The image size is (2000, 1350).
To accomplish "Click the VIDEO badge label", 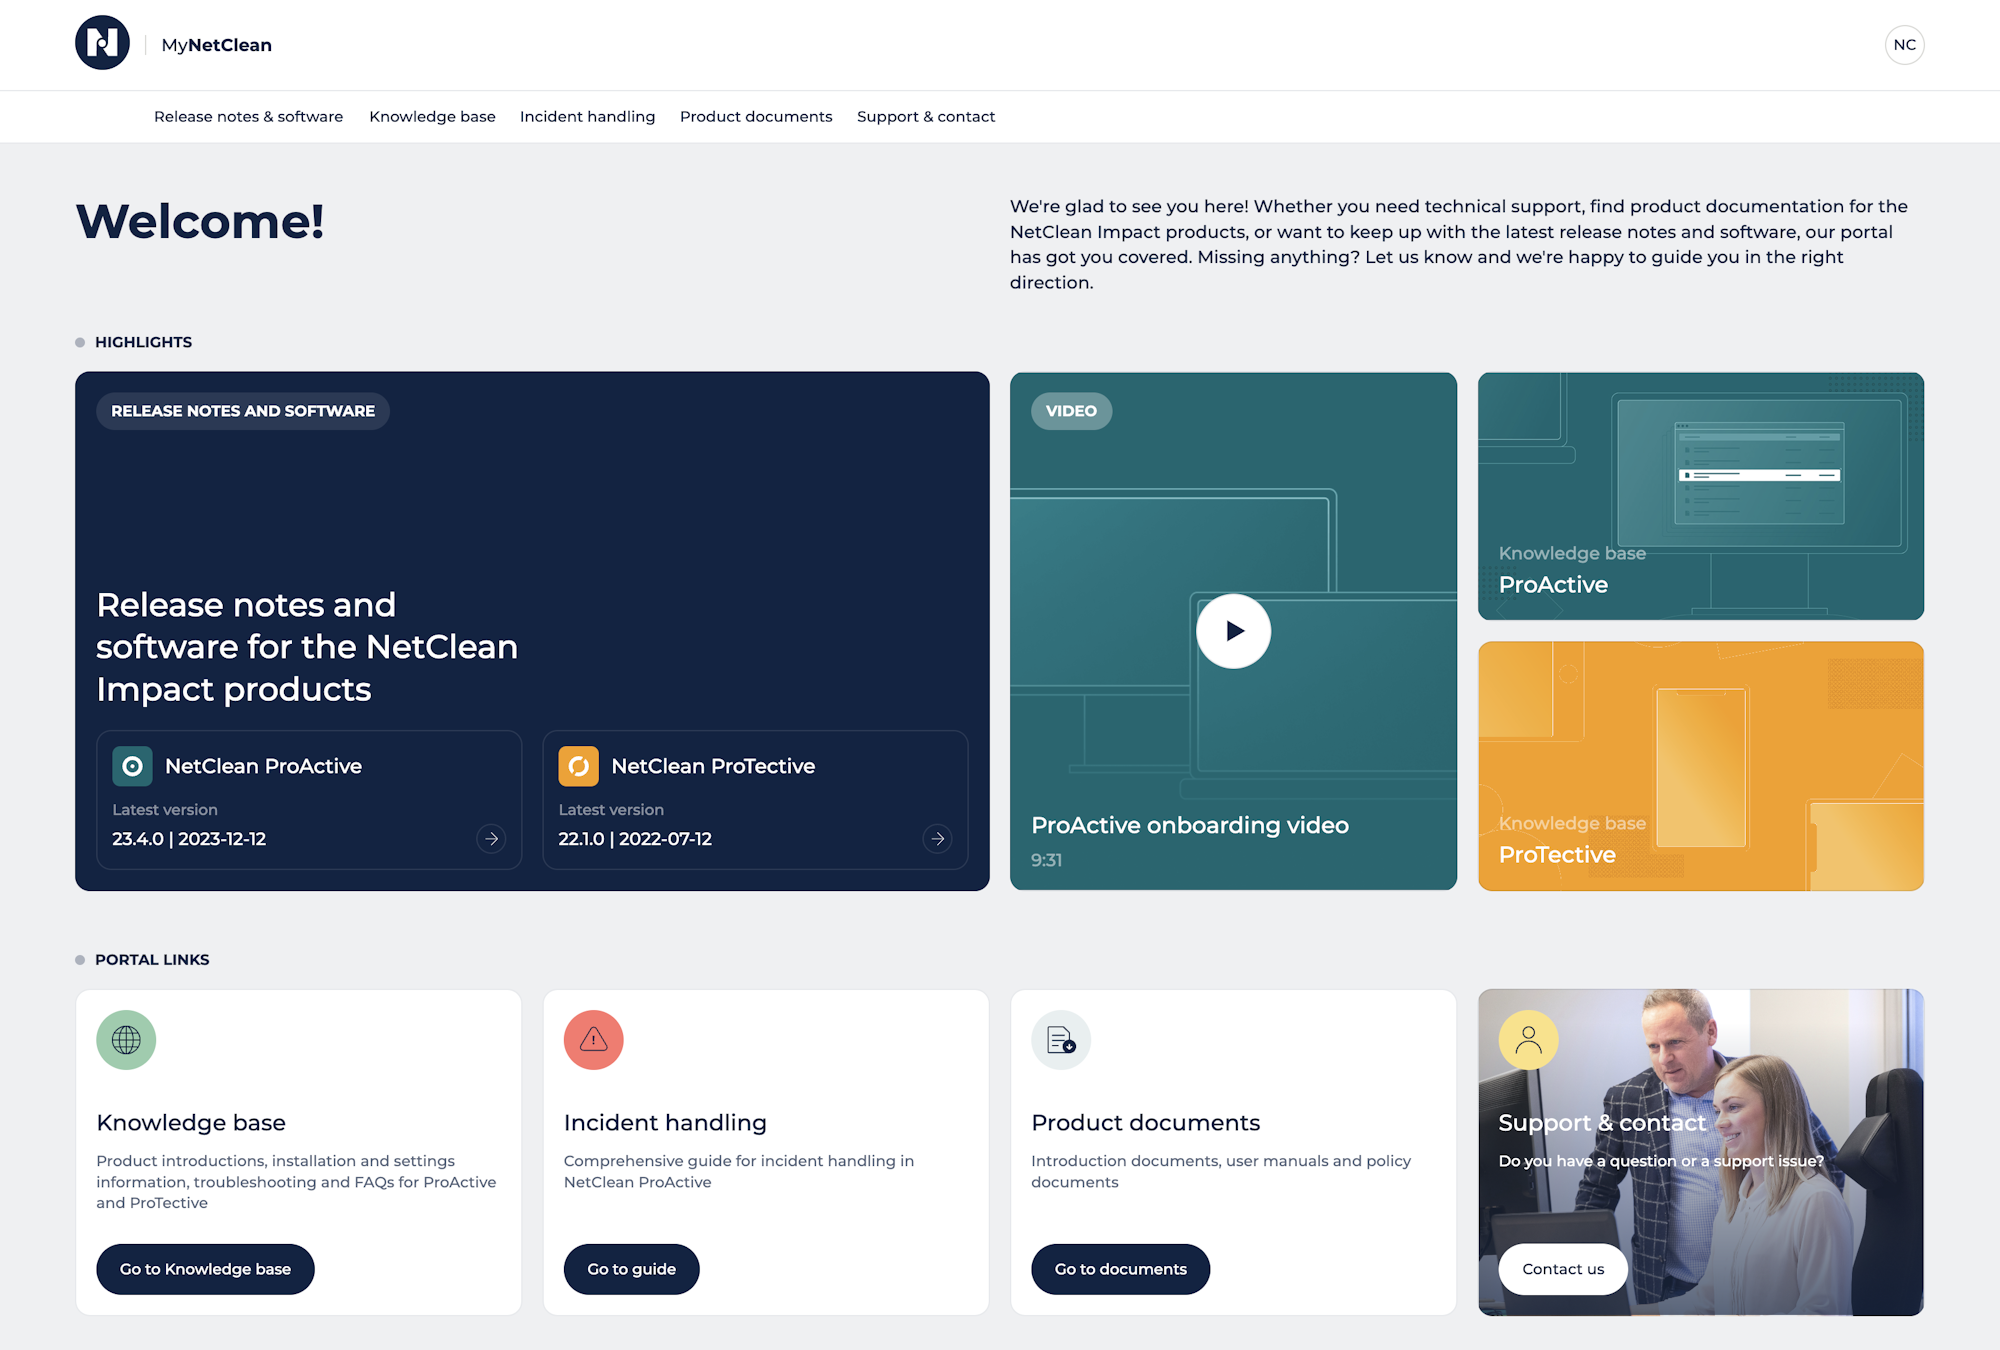I will 1071,411.
